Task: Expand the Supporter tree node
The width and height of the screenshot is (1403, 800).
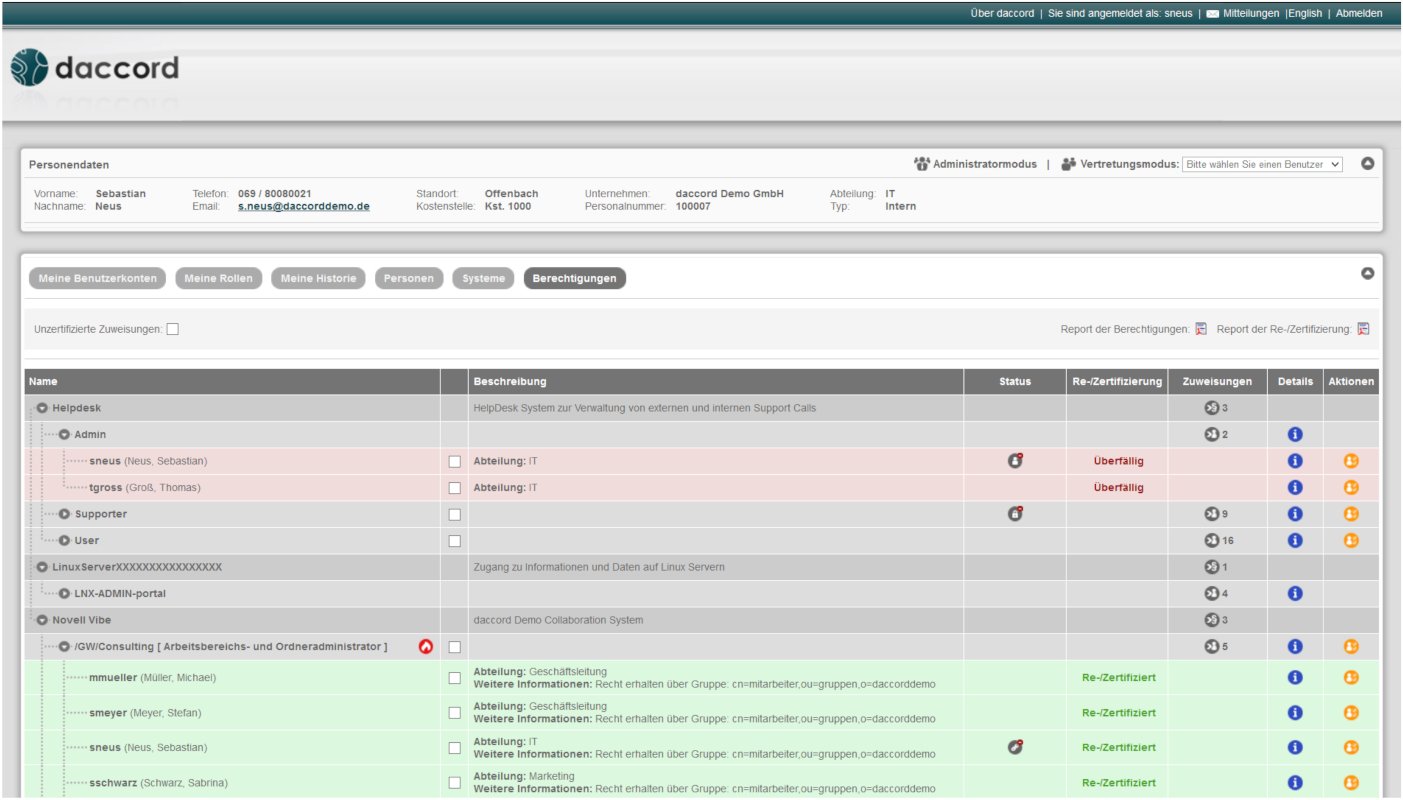Action: point(64,514)
